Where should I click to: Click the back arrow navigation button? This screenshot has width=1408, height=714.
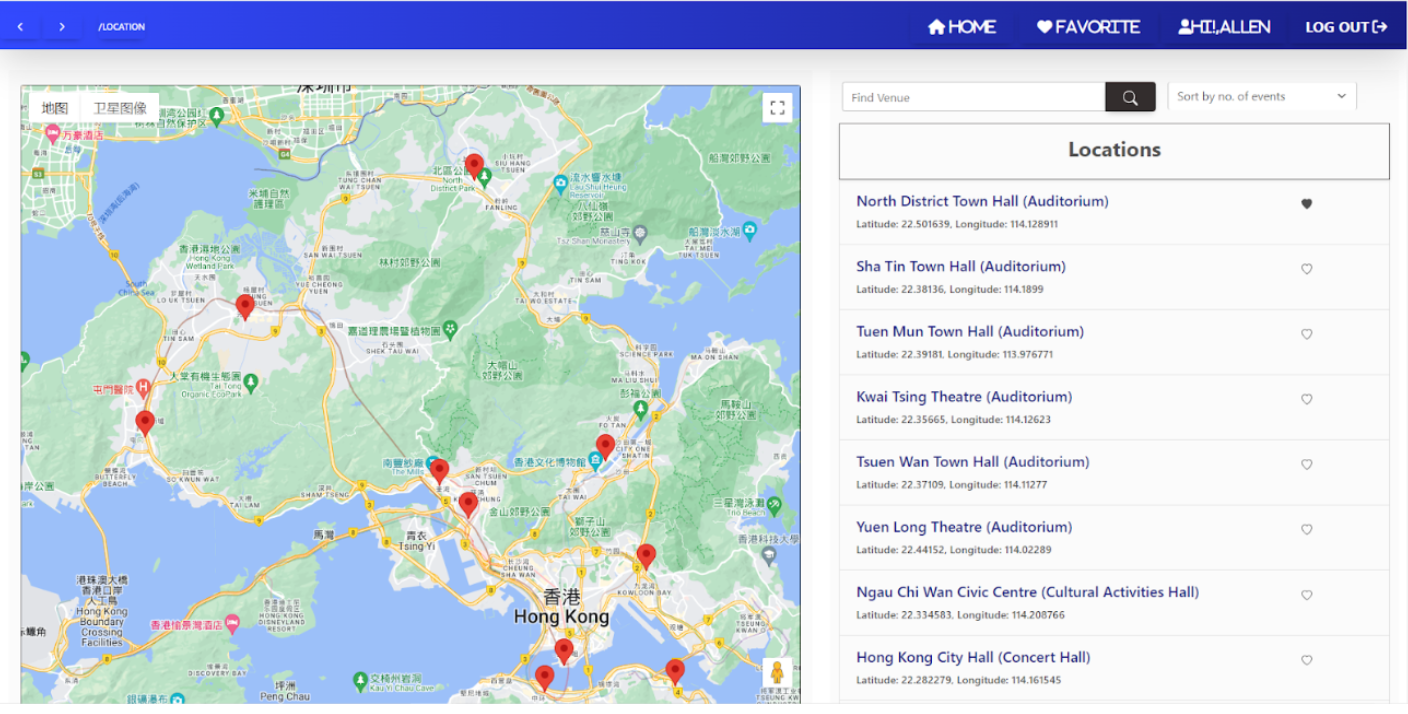click(x=20, y=27)
